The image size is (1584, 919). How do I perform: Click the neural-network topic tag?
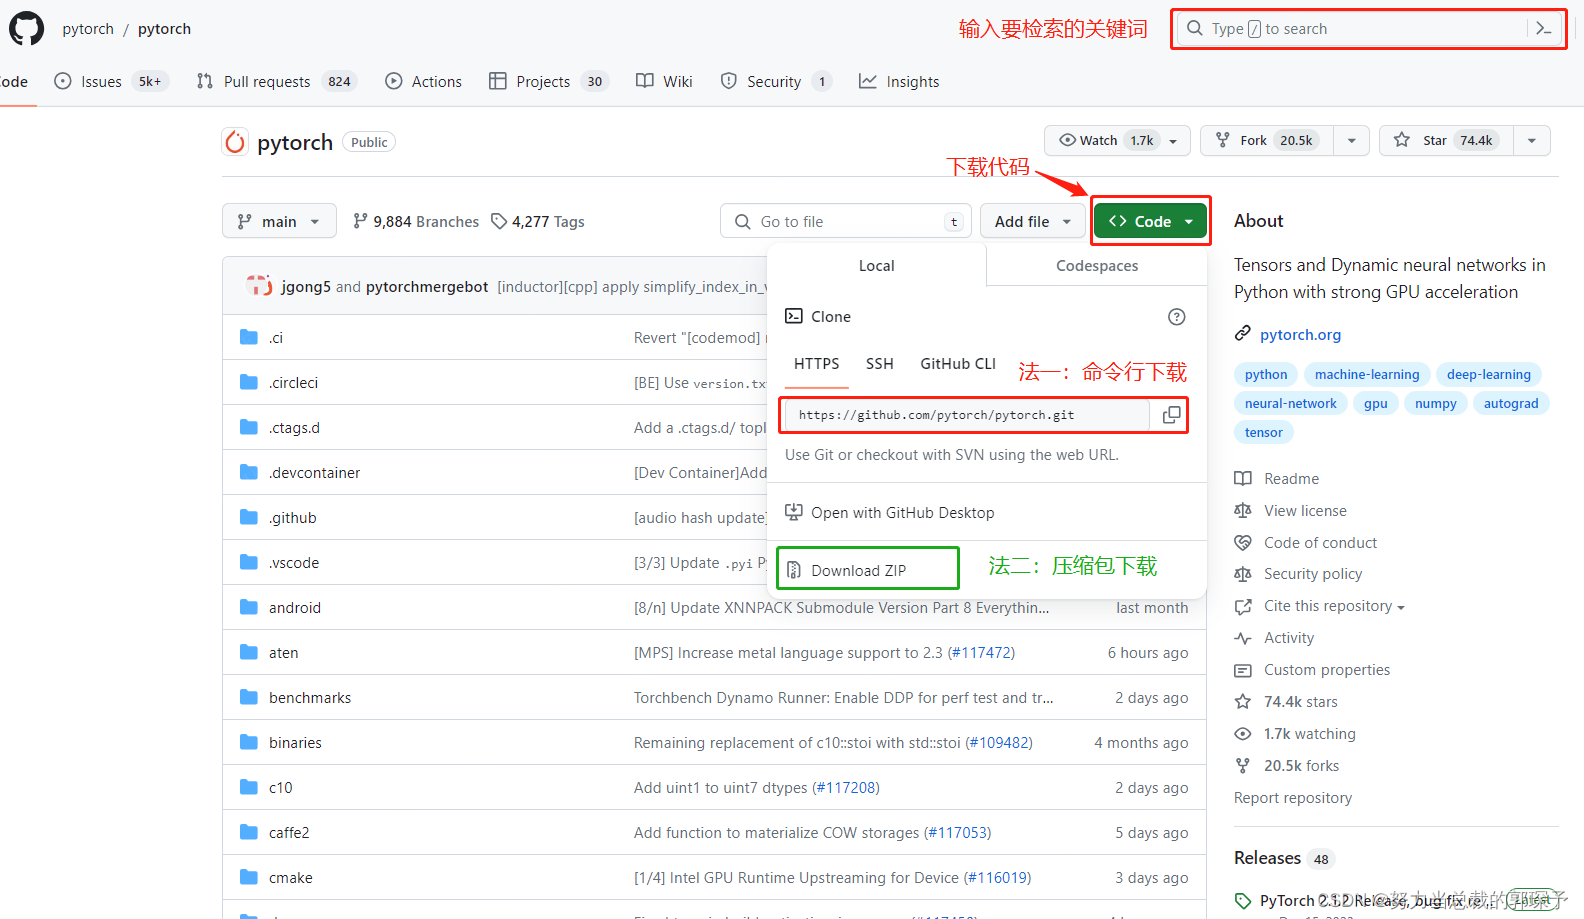(1290, 403)
